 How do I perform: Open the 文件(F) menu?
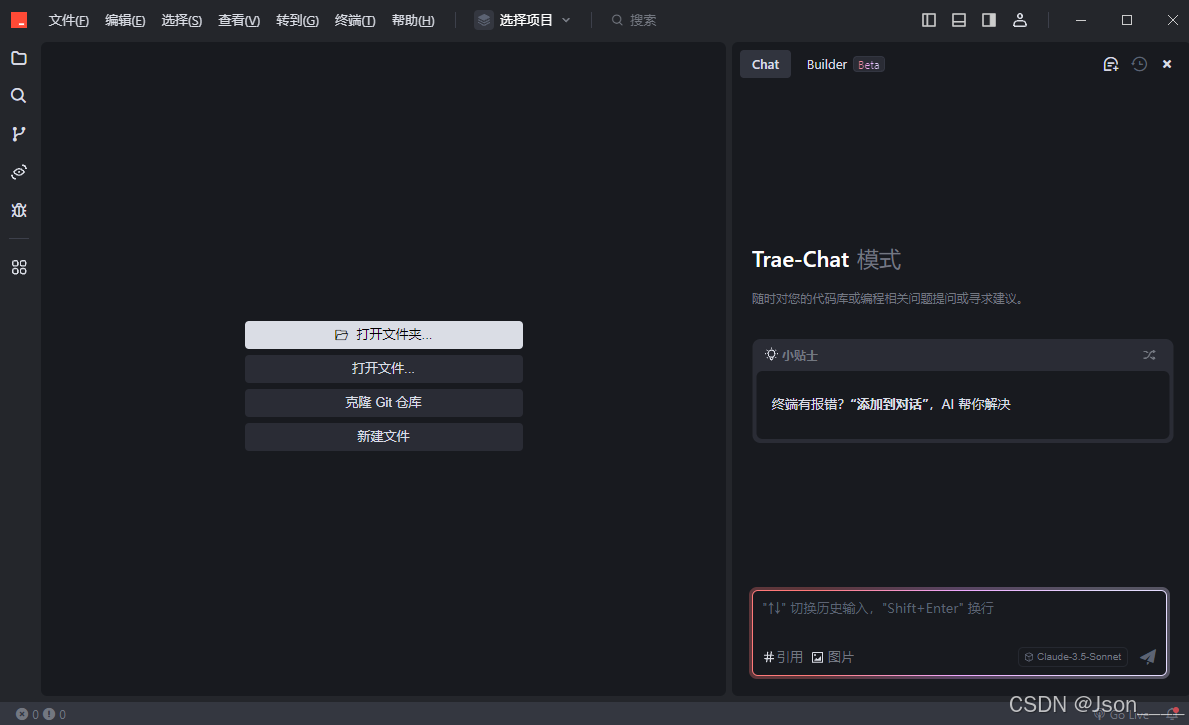[68, 20]
